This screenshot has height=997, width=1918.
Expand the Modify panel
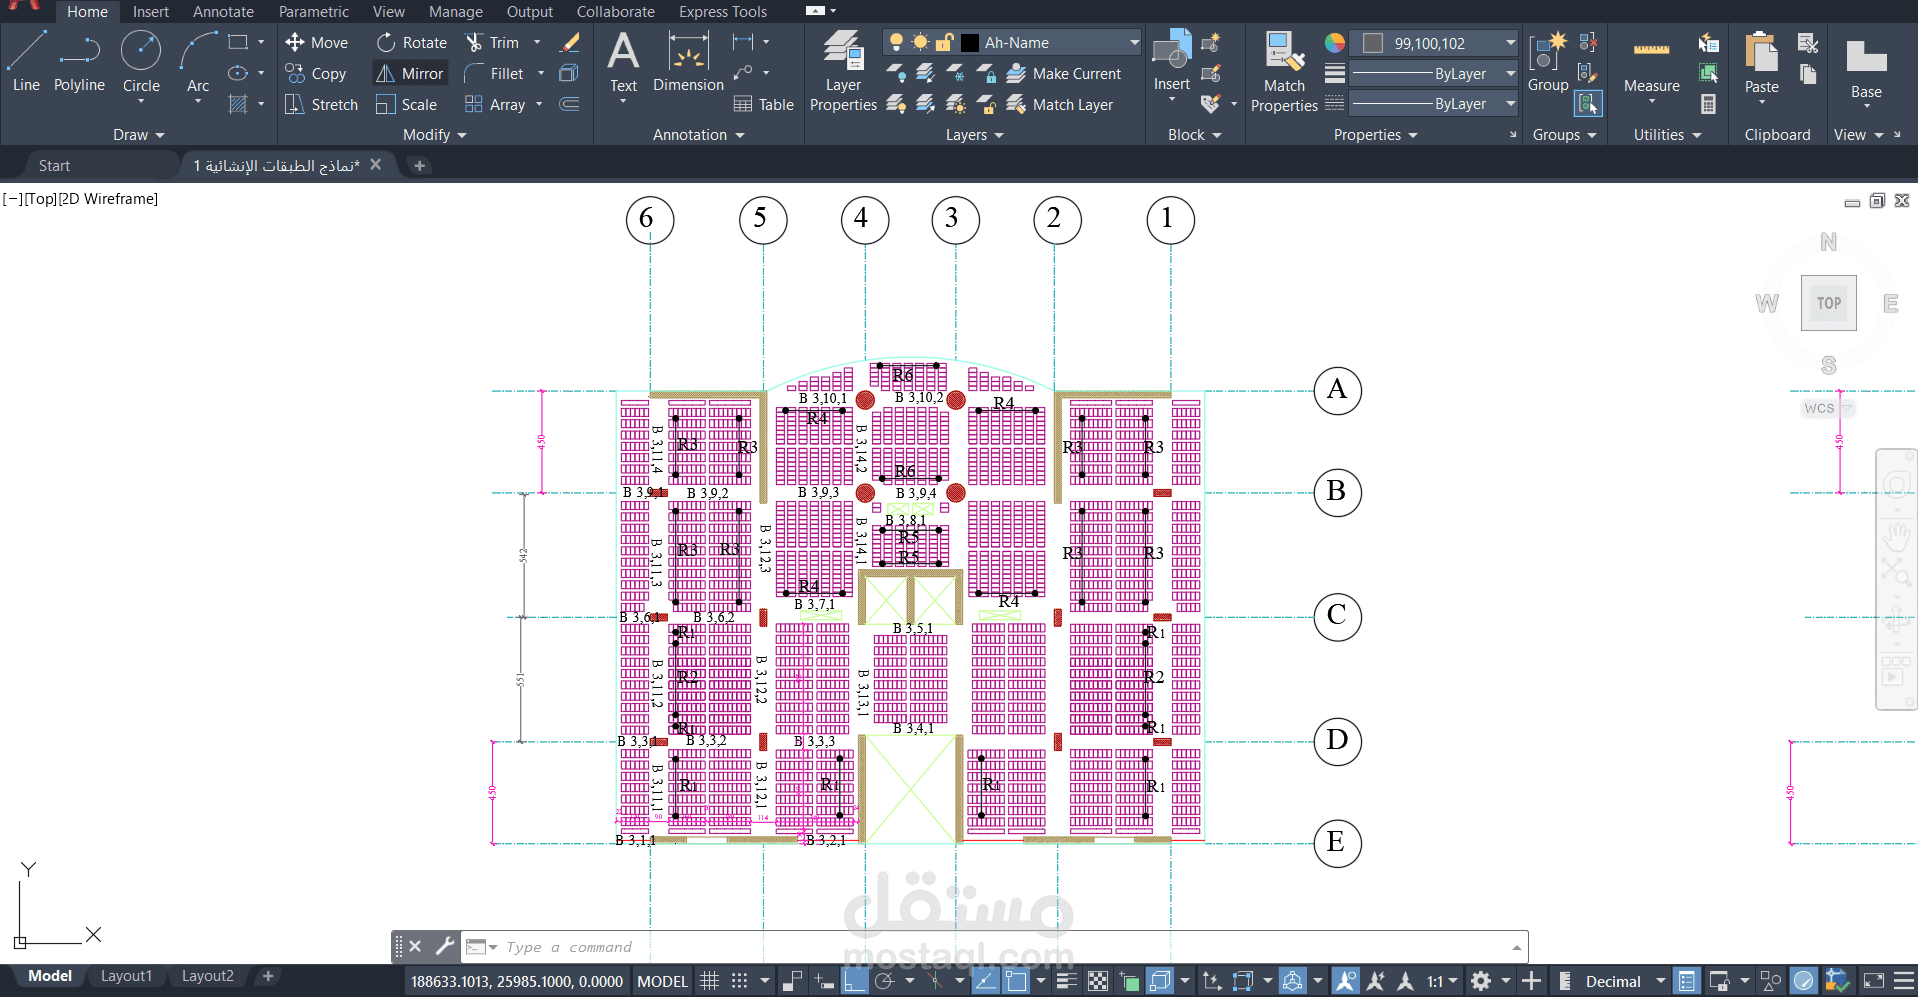[x=462, y=134]
